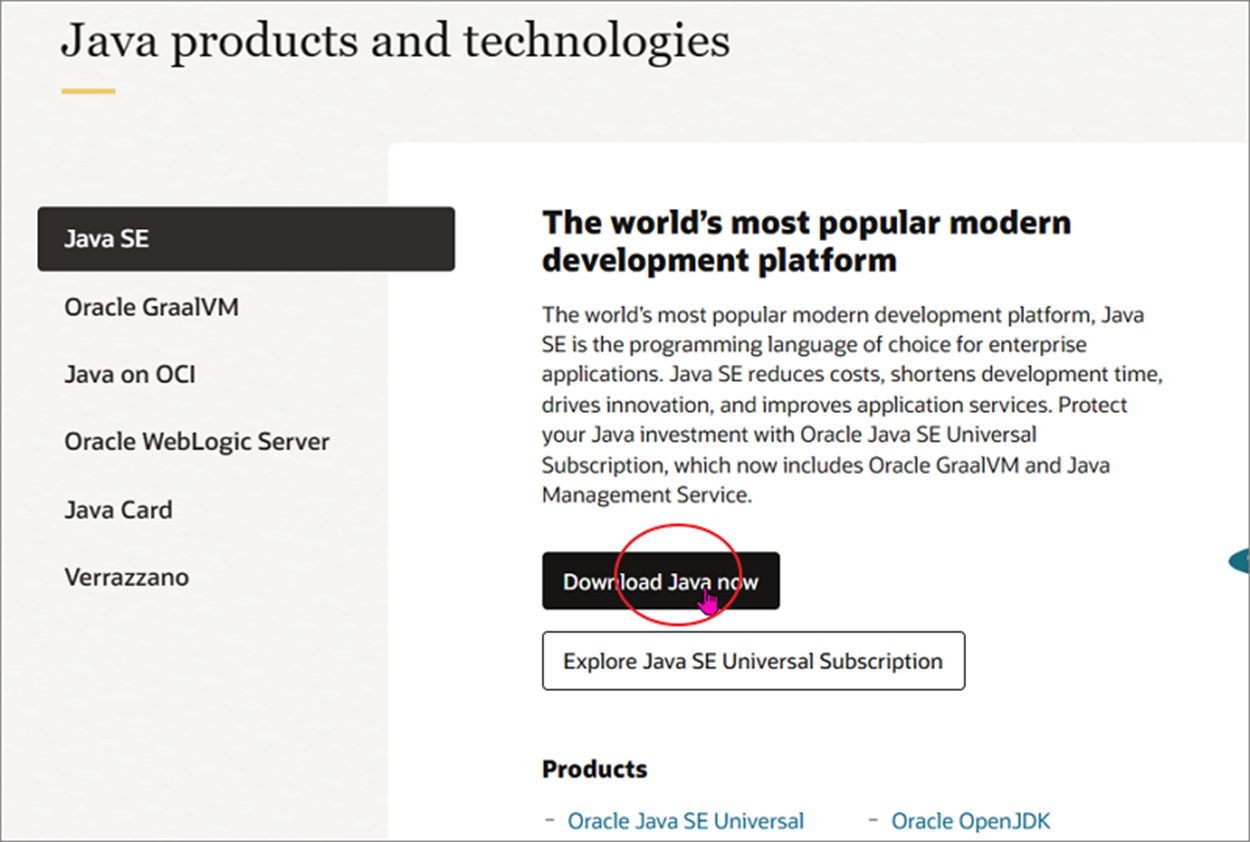Click the Java products and technologies heading
1250x842 pixels.
[x=395, y=43]
